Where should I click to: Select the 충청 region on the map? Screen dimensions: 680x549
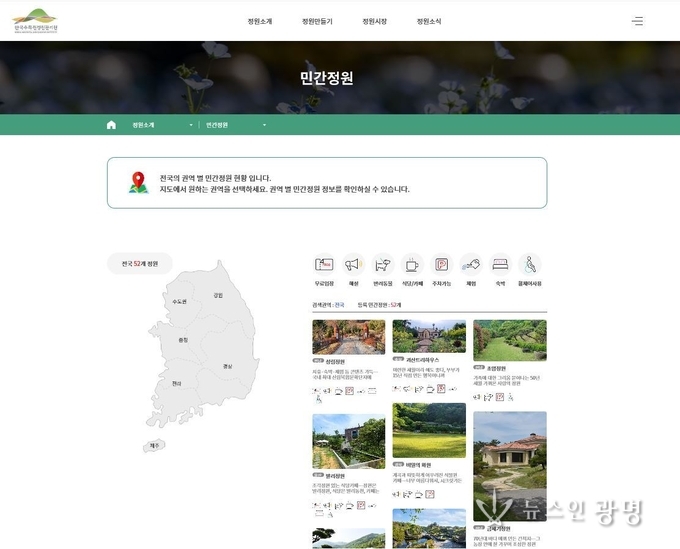[x=183, y=340]
